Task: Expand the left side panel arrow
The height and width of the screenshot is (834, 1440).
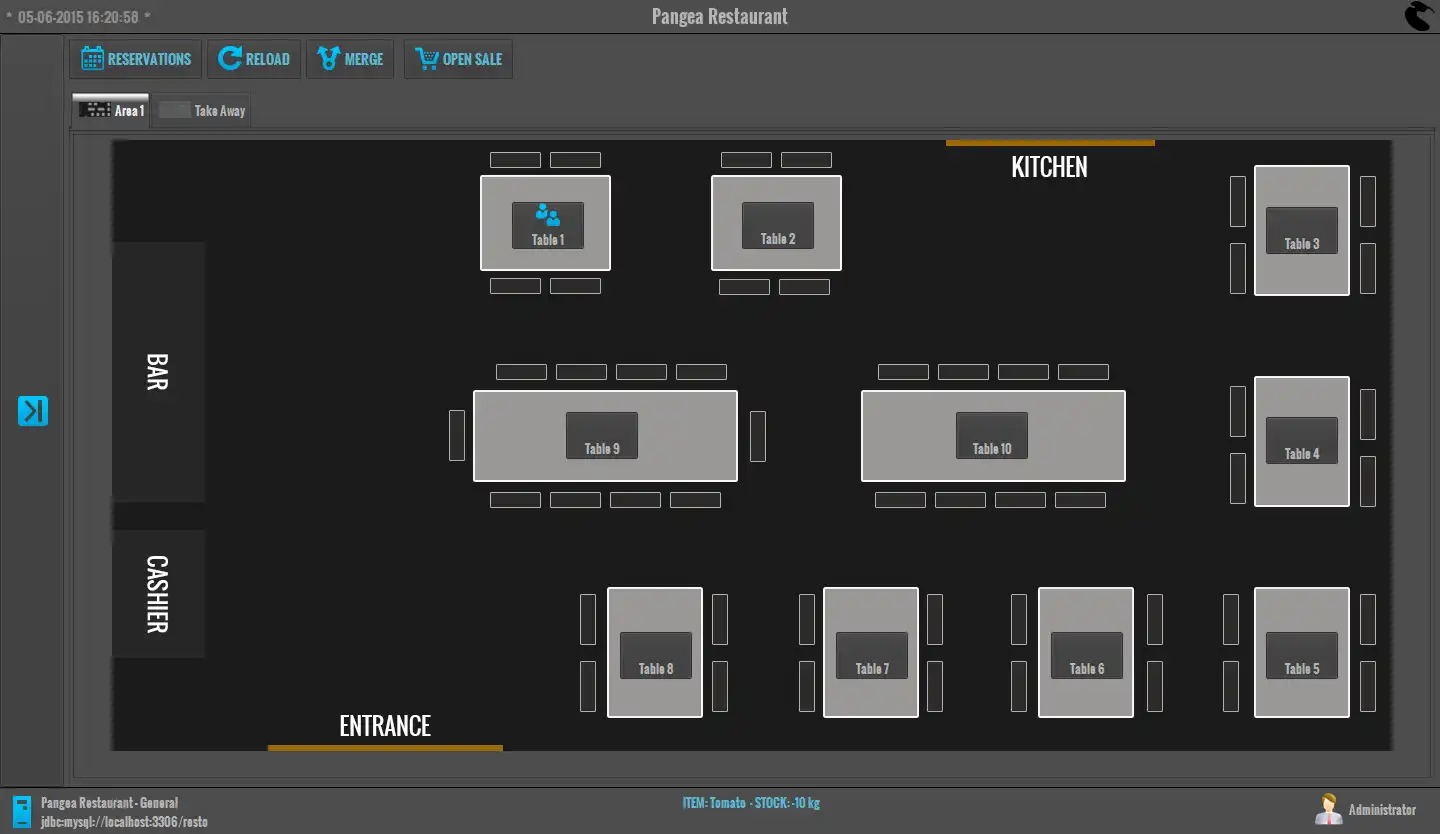Action: click(x=33, y=411)
